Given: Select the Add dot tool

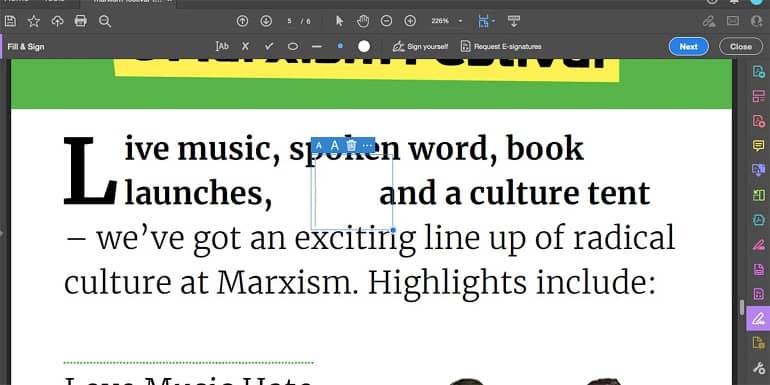Looking at the screenshot, I should tap(340, 46).
